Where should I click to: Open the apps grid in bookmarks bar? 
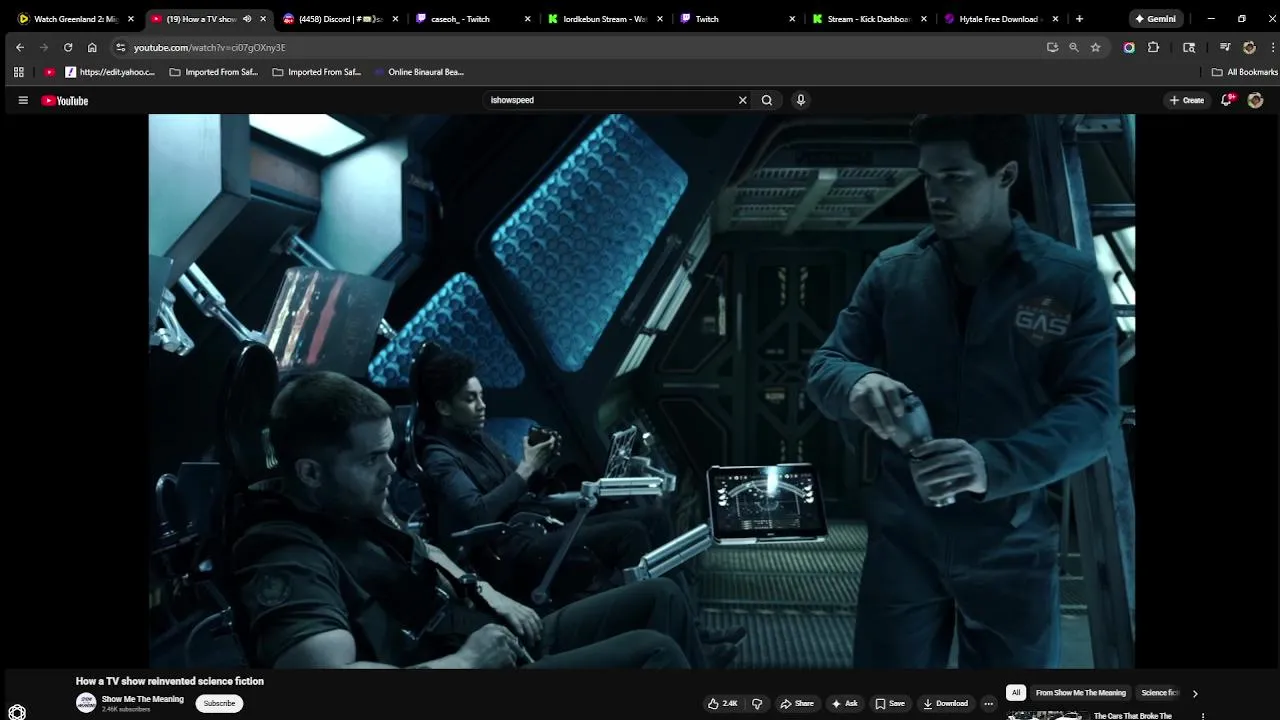tap(18, 72)
